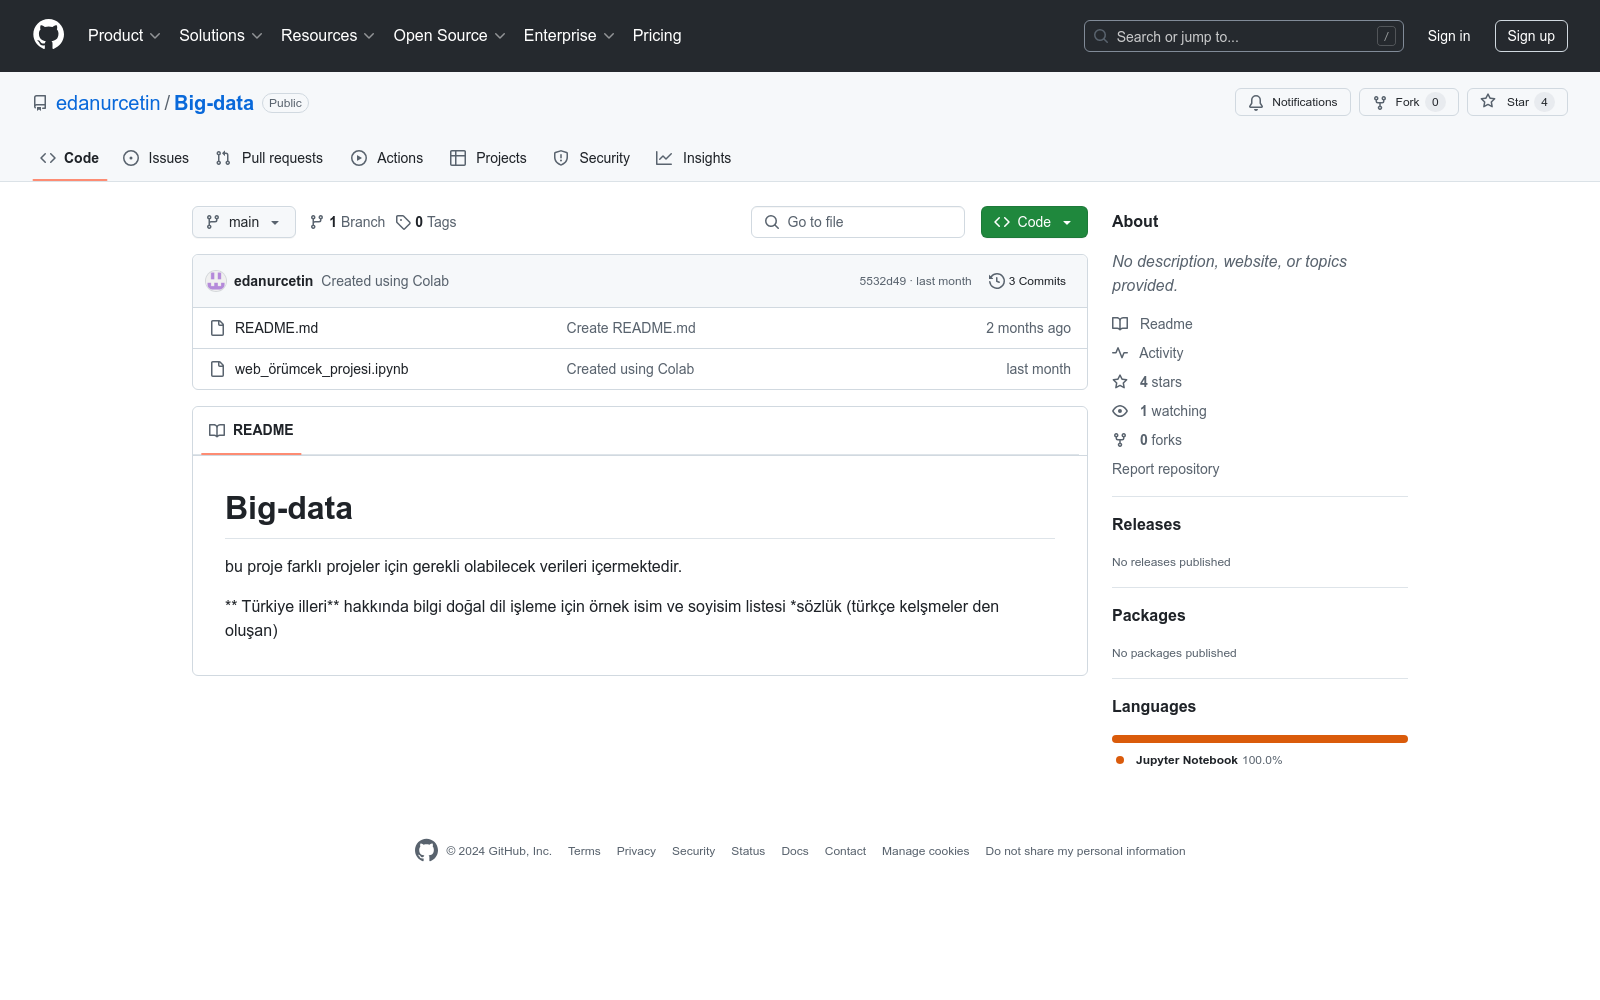Click the footer Status link
The image size is (1600, 1000).
click(748, 851)
